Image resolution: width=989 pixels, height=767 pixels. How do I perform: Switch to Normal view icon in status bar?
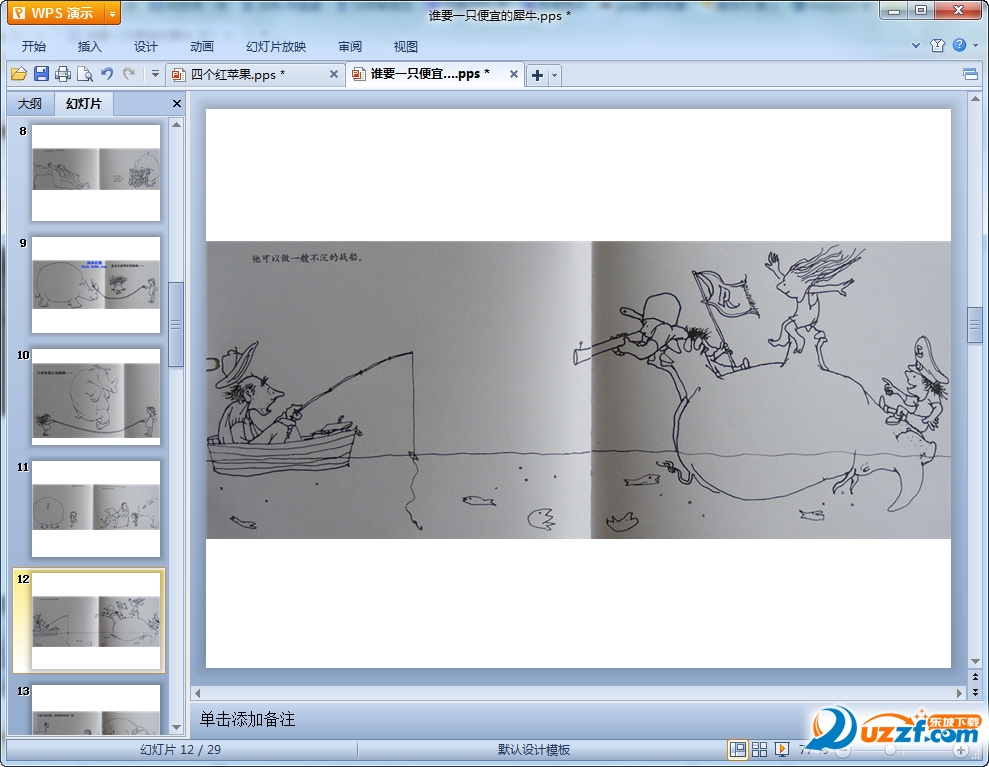point(737,749)
